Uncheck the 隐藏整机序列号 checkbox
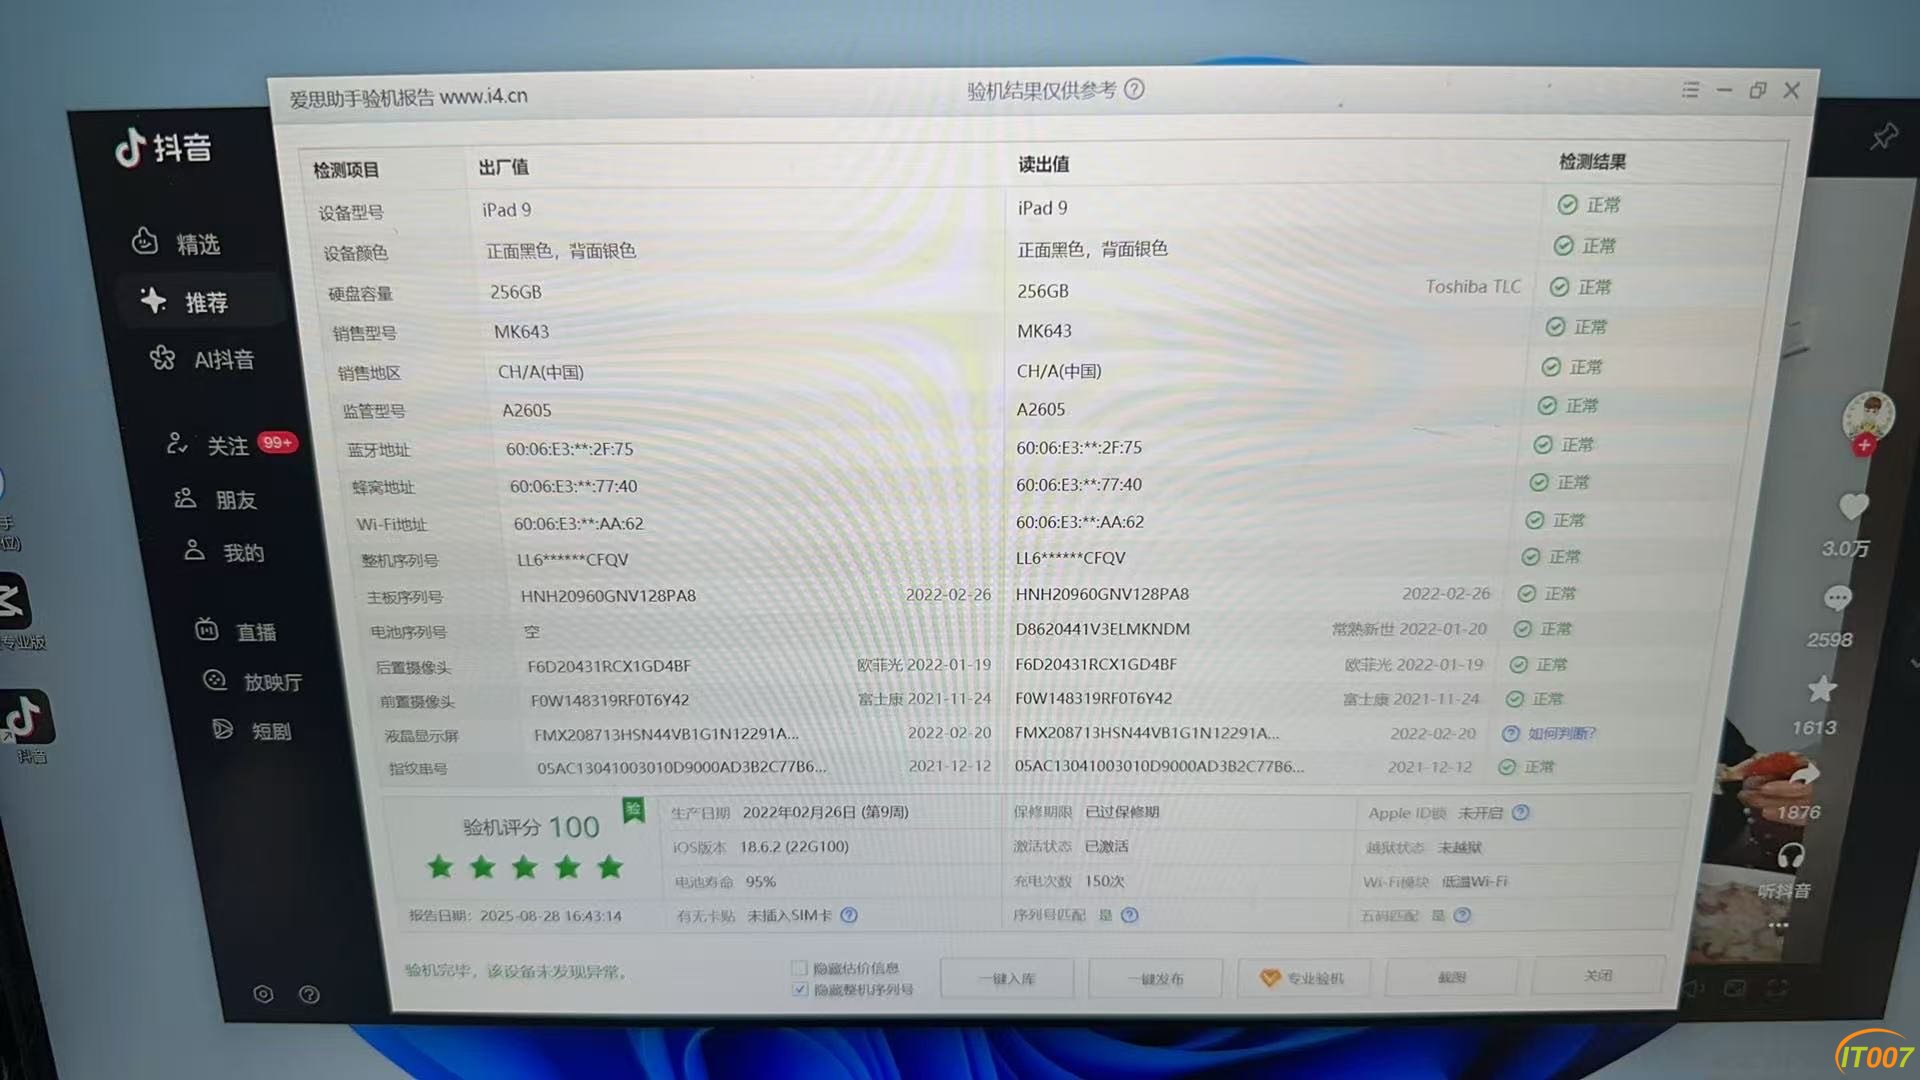 click(x=800, y=989)
